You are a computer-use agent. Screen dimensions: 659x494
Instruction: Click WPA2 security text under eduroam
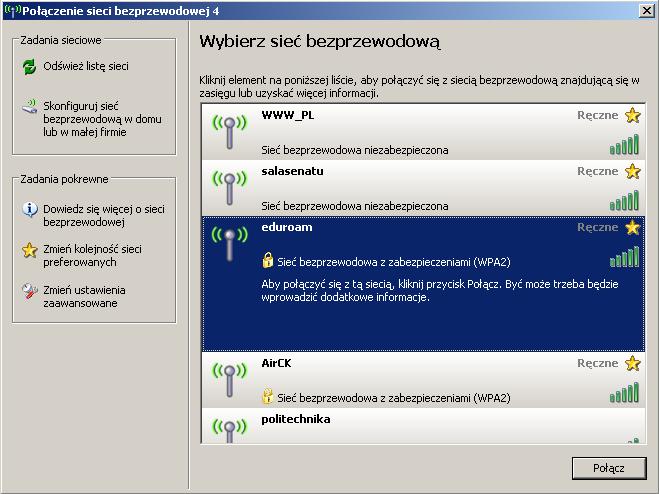(394, 262)
